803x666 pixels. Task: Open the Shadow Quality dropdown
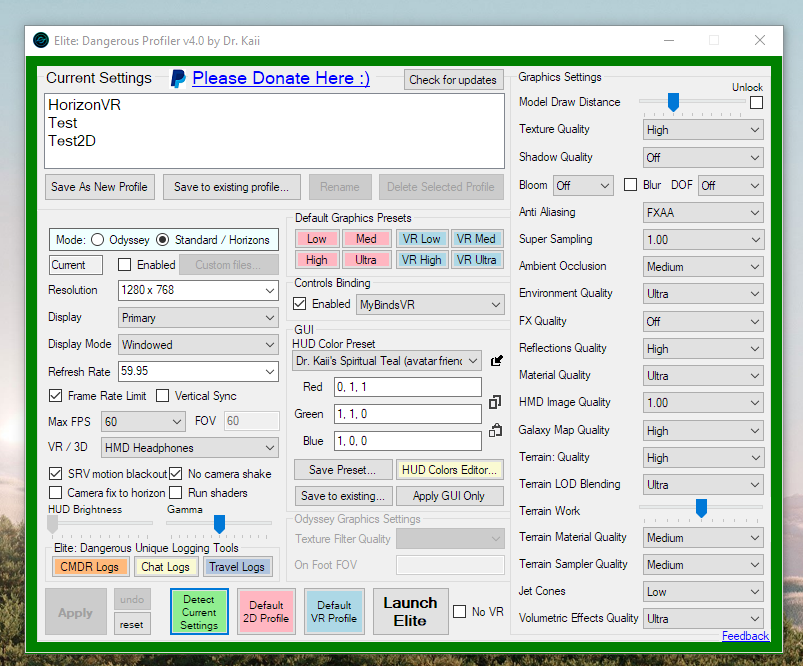click(x=703, y=158)
